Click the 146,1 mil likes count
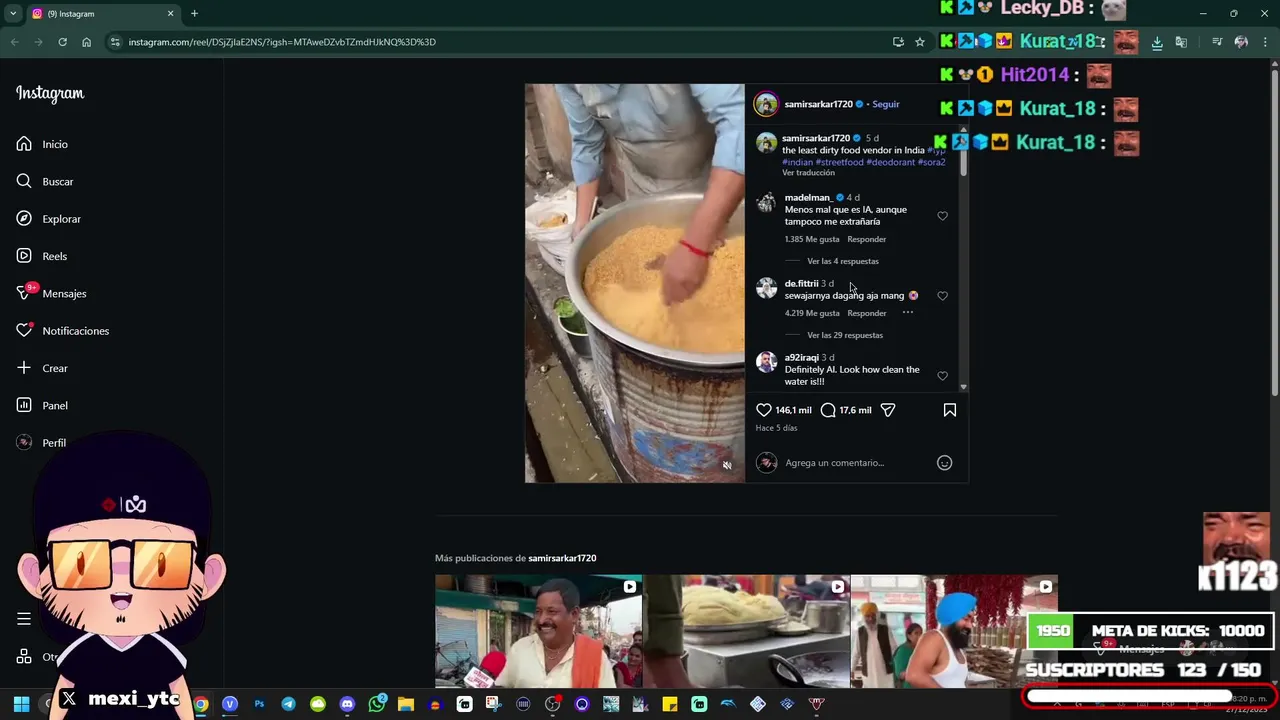This screenshot has width=1280, height=720. (793, 410)
